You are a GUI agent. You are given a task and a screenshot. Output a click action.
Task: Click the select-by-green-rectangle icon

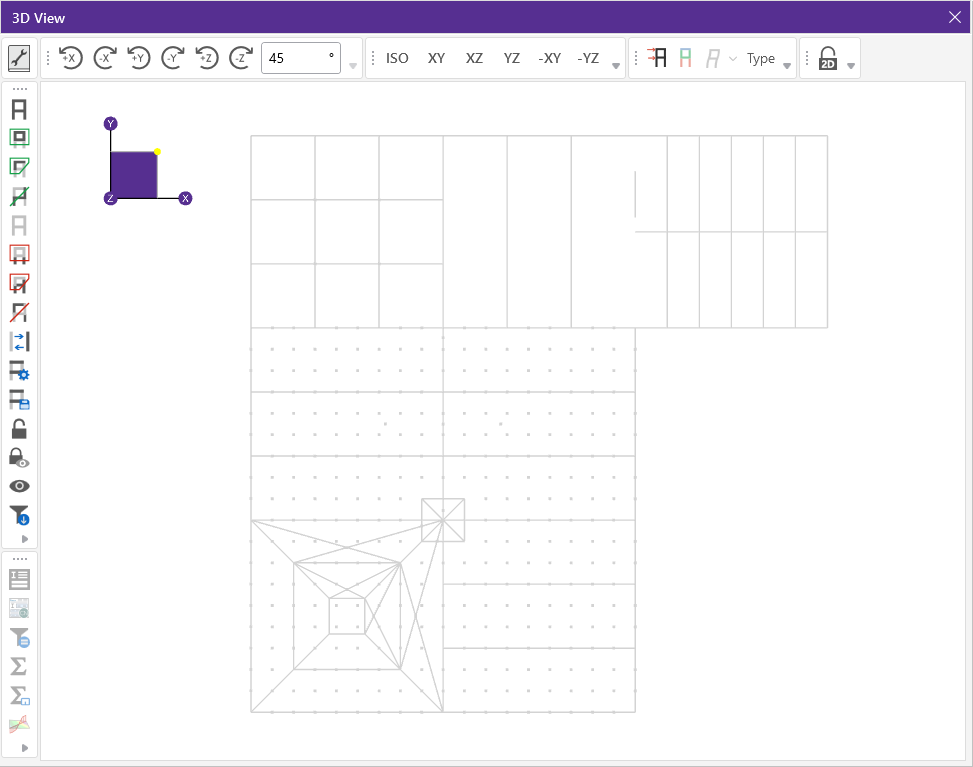point(19,138)
